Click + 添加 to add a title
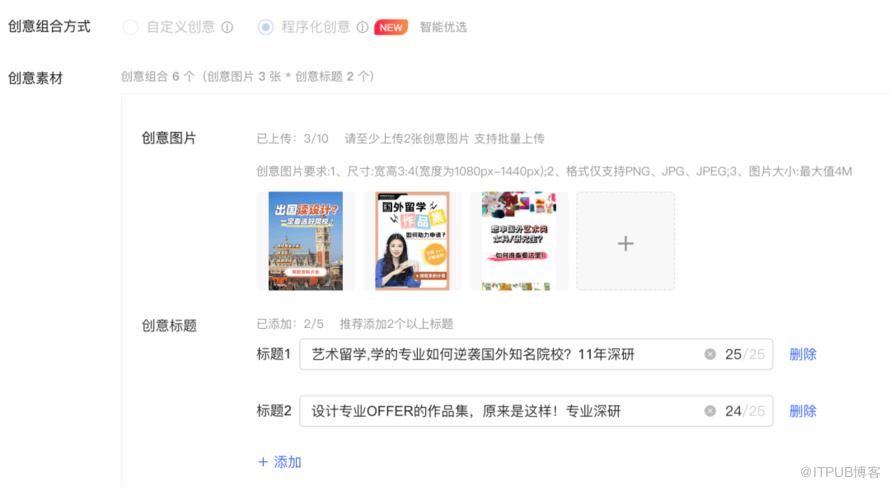Image resolution: width=890 pixels, height=487 pixels. coord(280,462)
